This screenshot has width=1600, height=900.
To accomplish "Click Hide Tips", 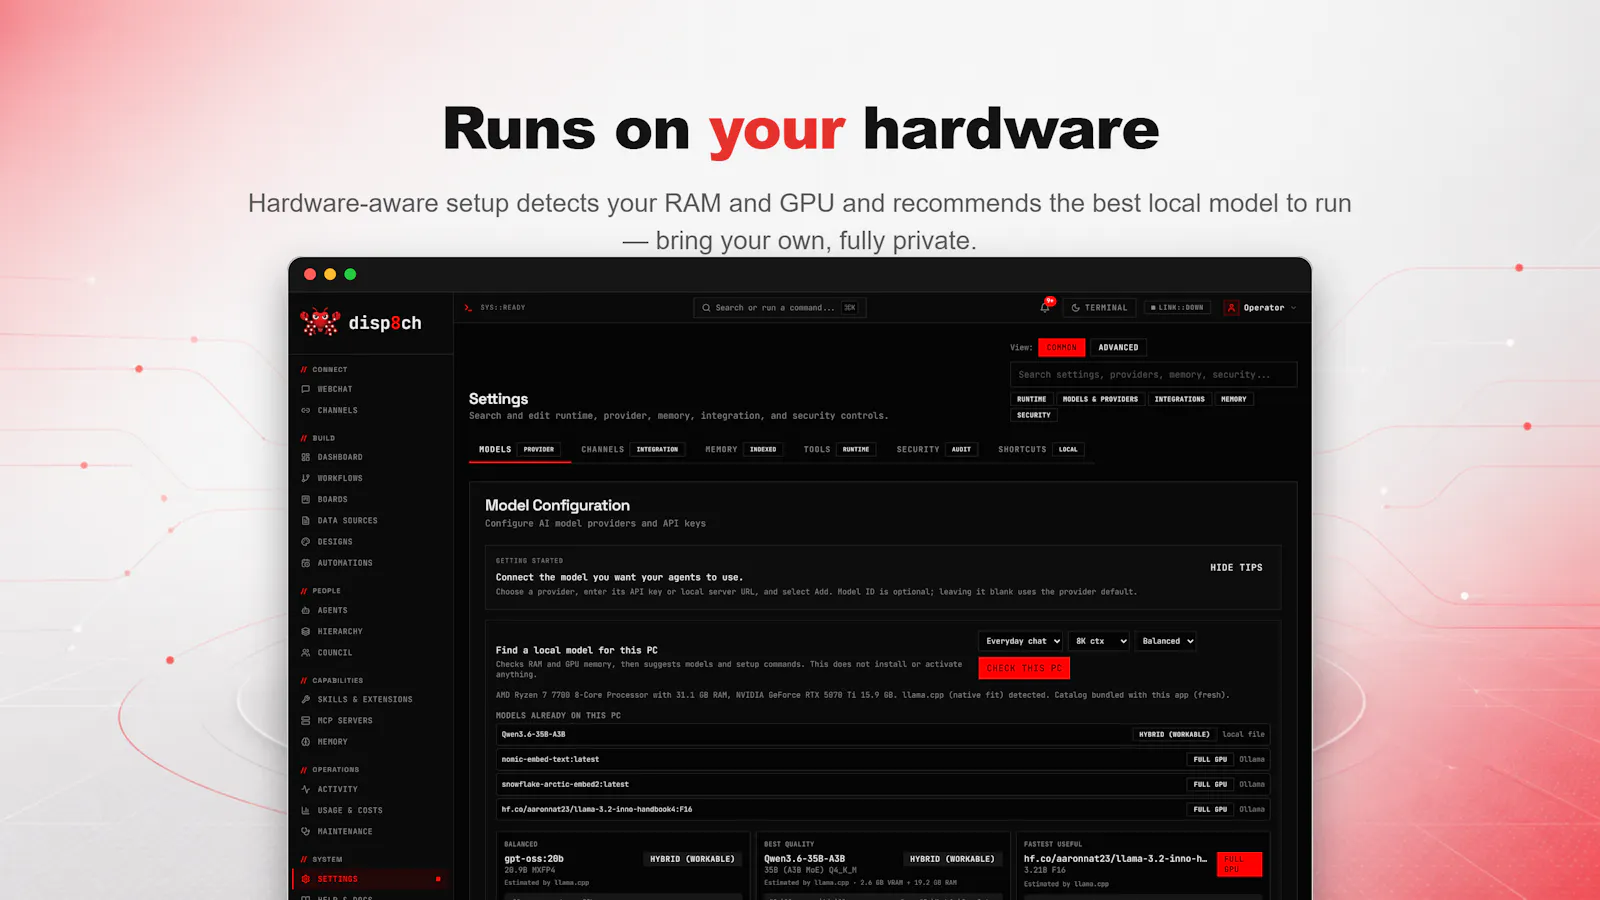I will 1236,568.
